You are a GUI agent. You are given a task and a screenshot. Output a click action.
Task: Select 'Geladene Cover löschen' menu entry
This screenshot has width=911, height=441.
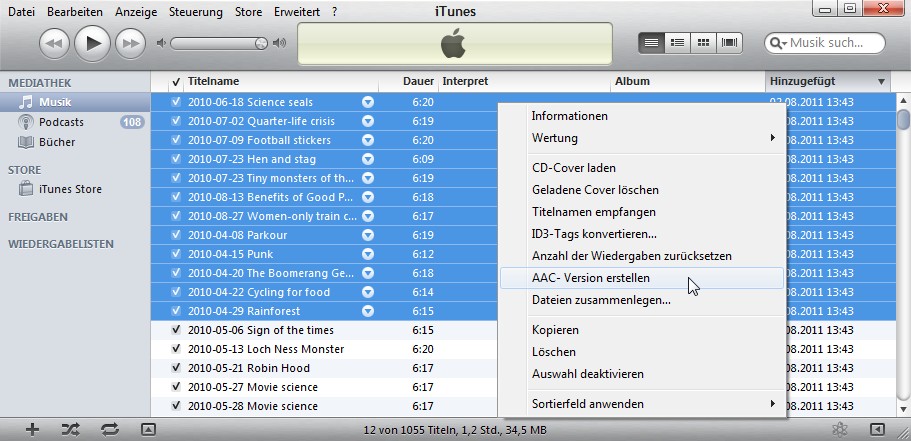(x=642, y=189)
